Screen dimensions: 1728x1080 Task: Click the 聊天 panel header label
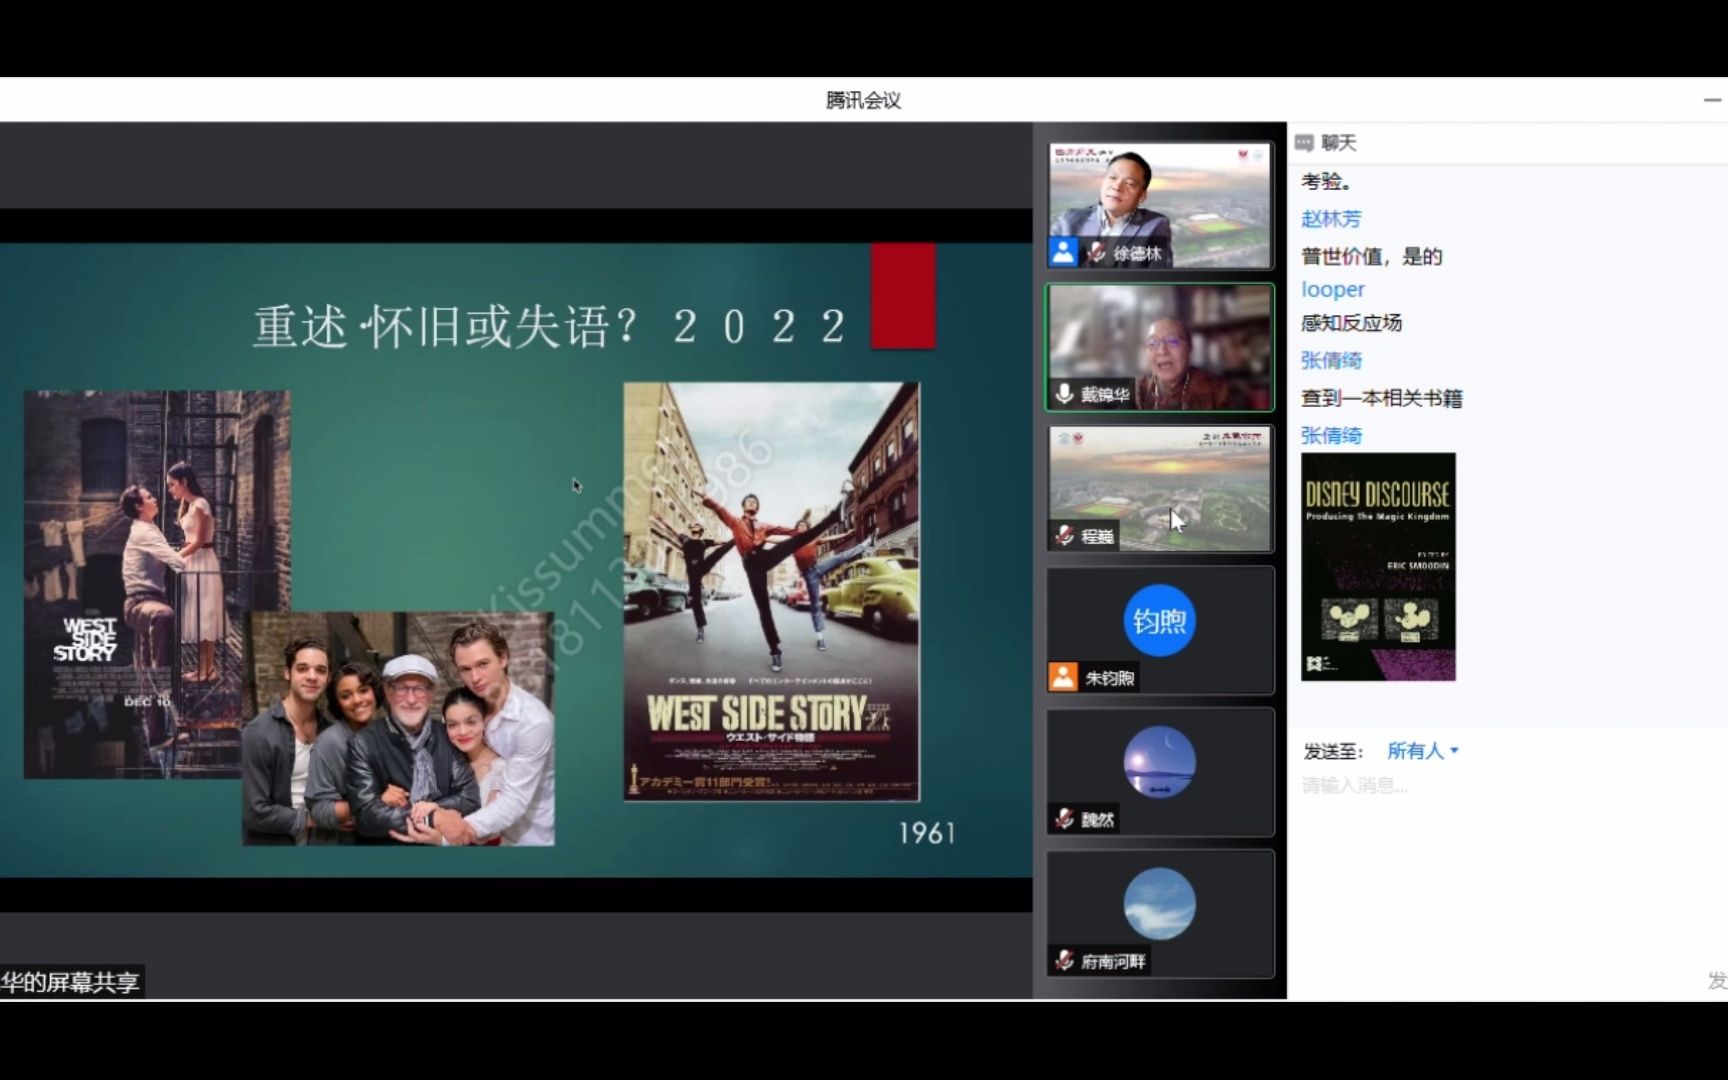pyautogui.click(x=1338, y=143)
